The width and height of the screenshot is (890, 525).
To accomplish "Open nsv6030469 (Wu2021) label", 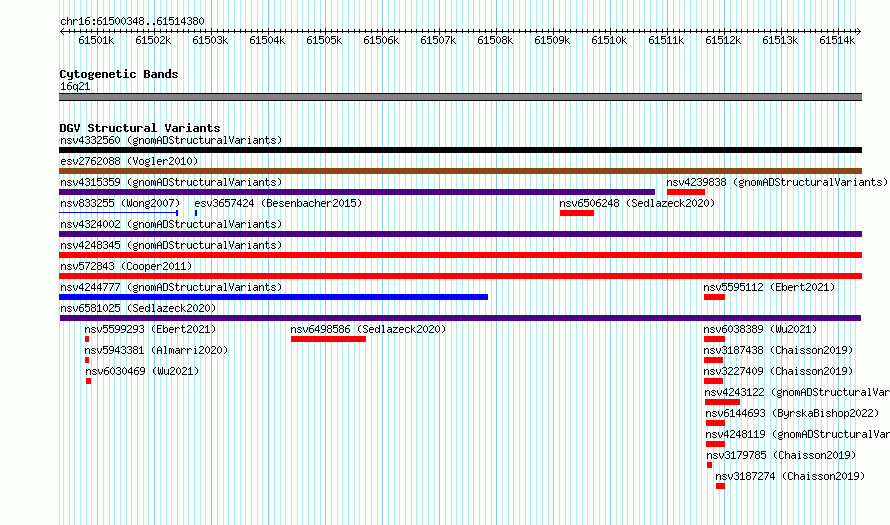I will pos(142,371).
